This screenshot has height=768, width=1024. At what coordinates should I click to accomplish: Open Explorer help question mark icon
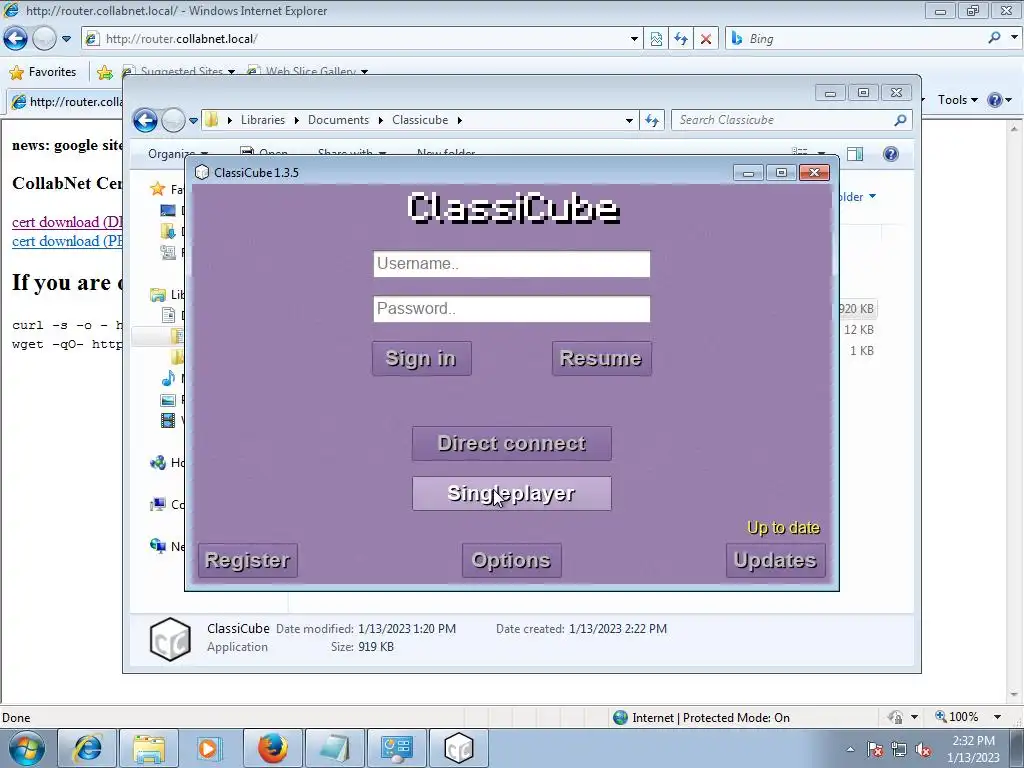click(891, 154)
